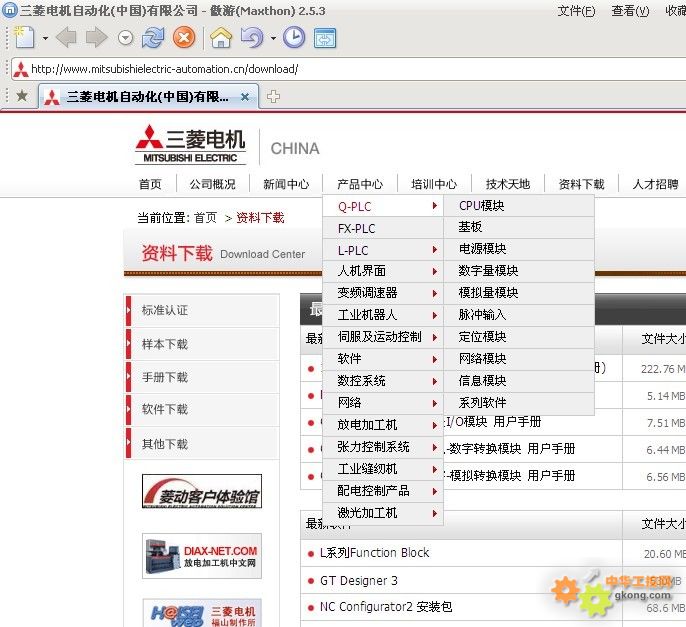Viewport: 686px width, 627px height.
Task: Open the favorites star icon
Action: [x=22, y=96]
